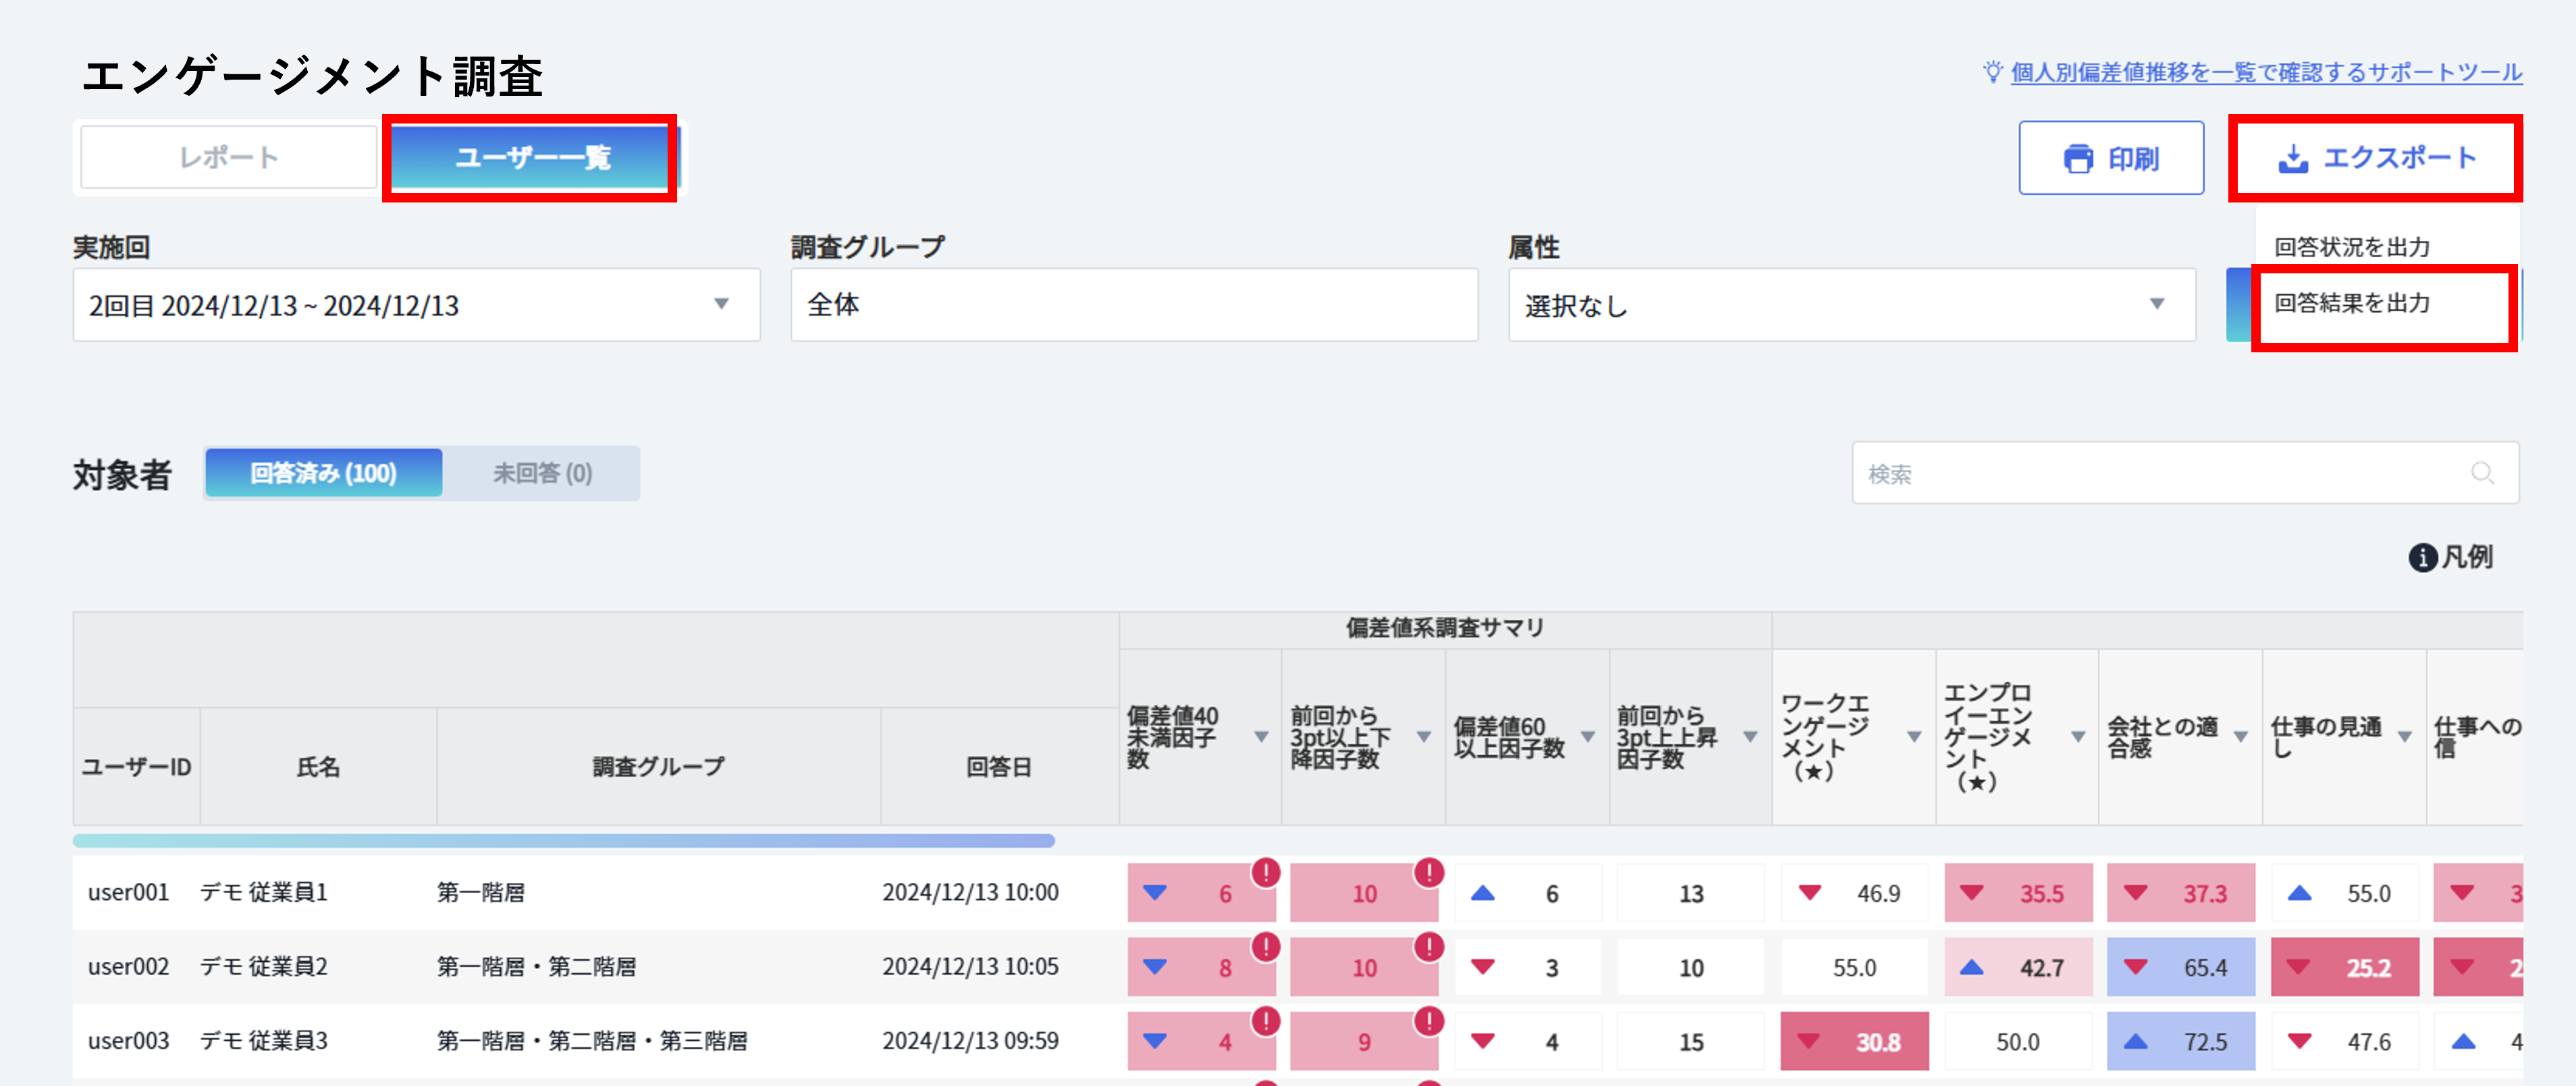This screenshot has width=2576, height=1086.
Task: Click user002 in the user ID column
Action: (x=128, y=966)
